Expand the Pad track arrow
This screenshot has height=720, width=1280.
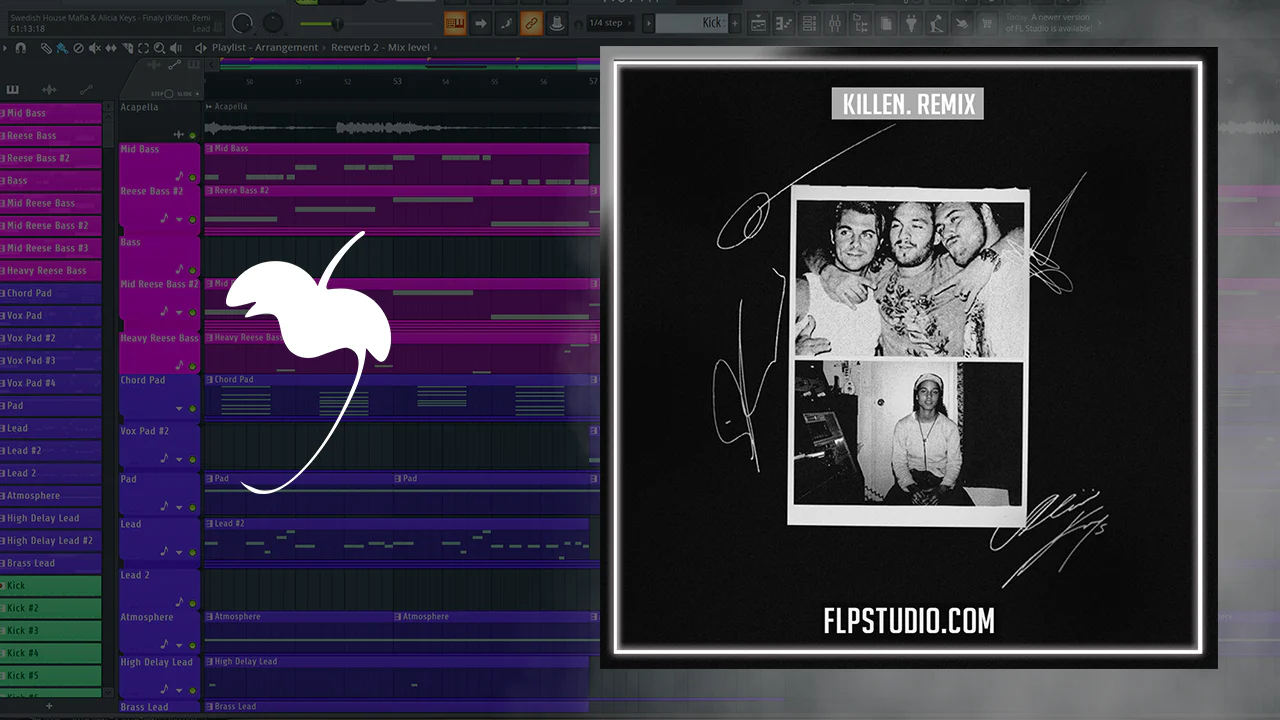tap(180, 507)
